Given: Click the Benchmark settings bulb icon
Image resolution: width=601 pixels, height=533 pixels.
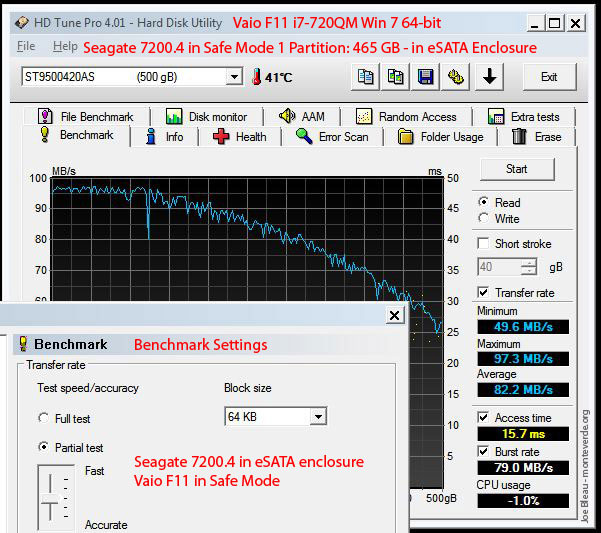Looking at the screenshot, I should (23, 344).
